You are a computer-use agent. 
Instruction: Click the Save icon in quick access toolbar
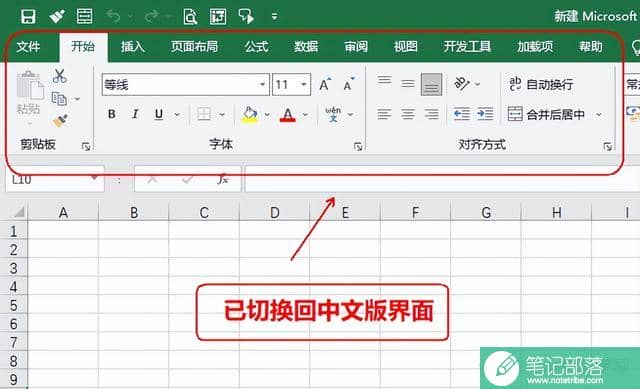(28, 16)
